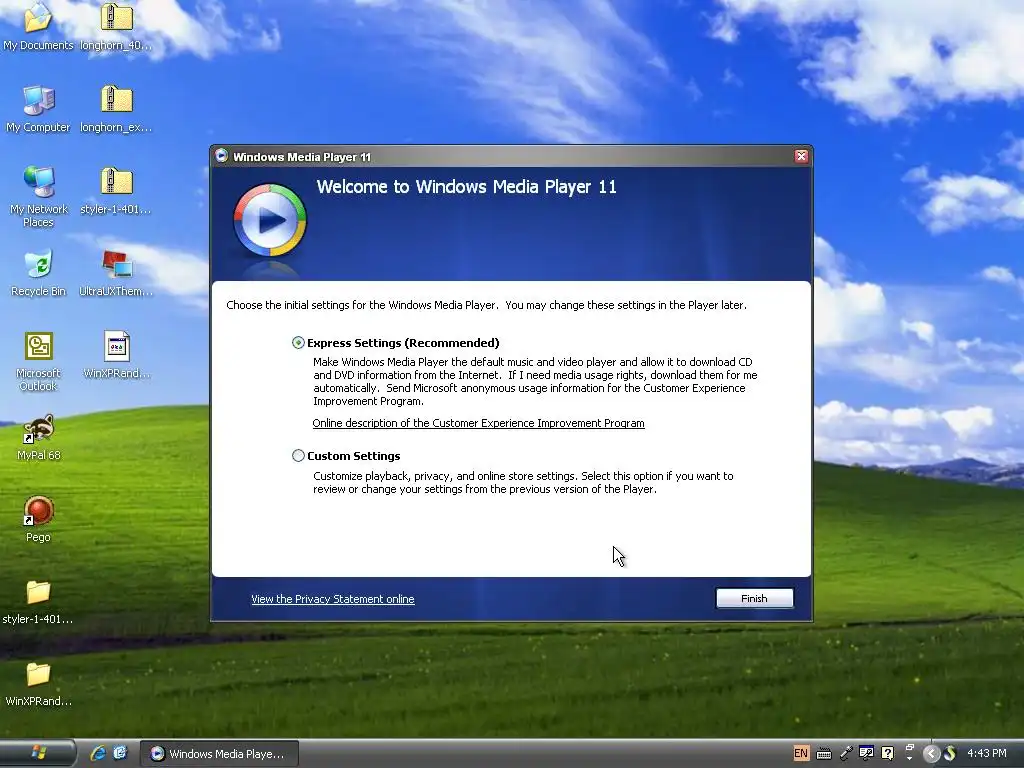Click the keyboard icon in language bar
This screenshot has height=768, width=1024.
[824, 754]
